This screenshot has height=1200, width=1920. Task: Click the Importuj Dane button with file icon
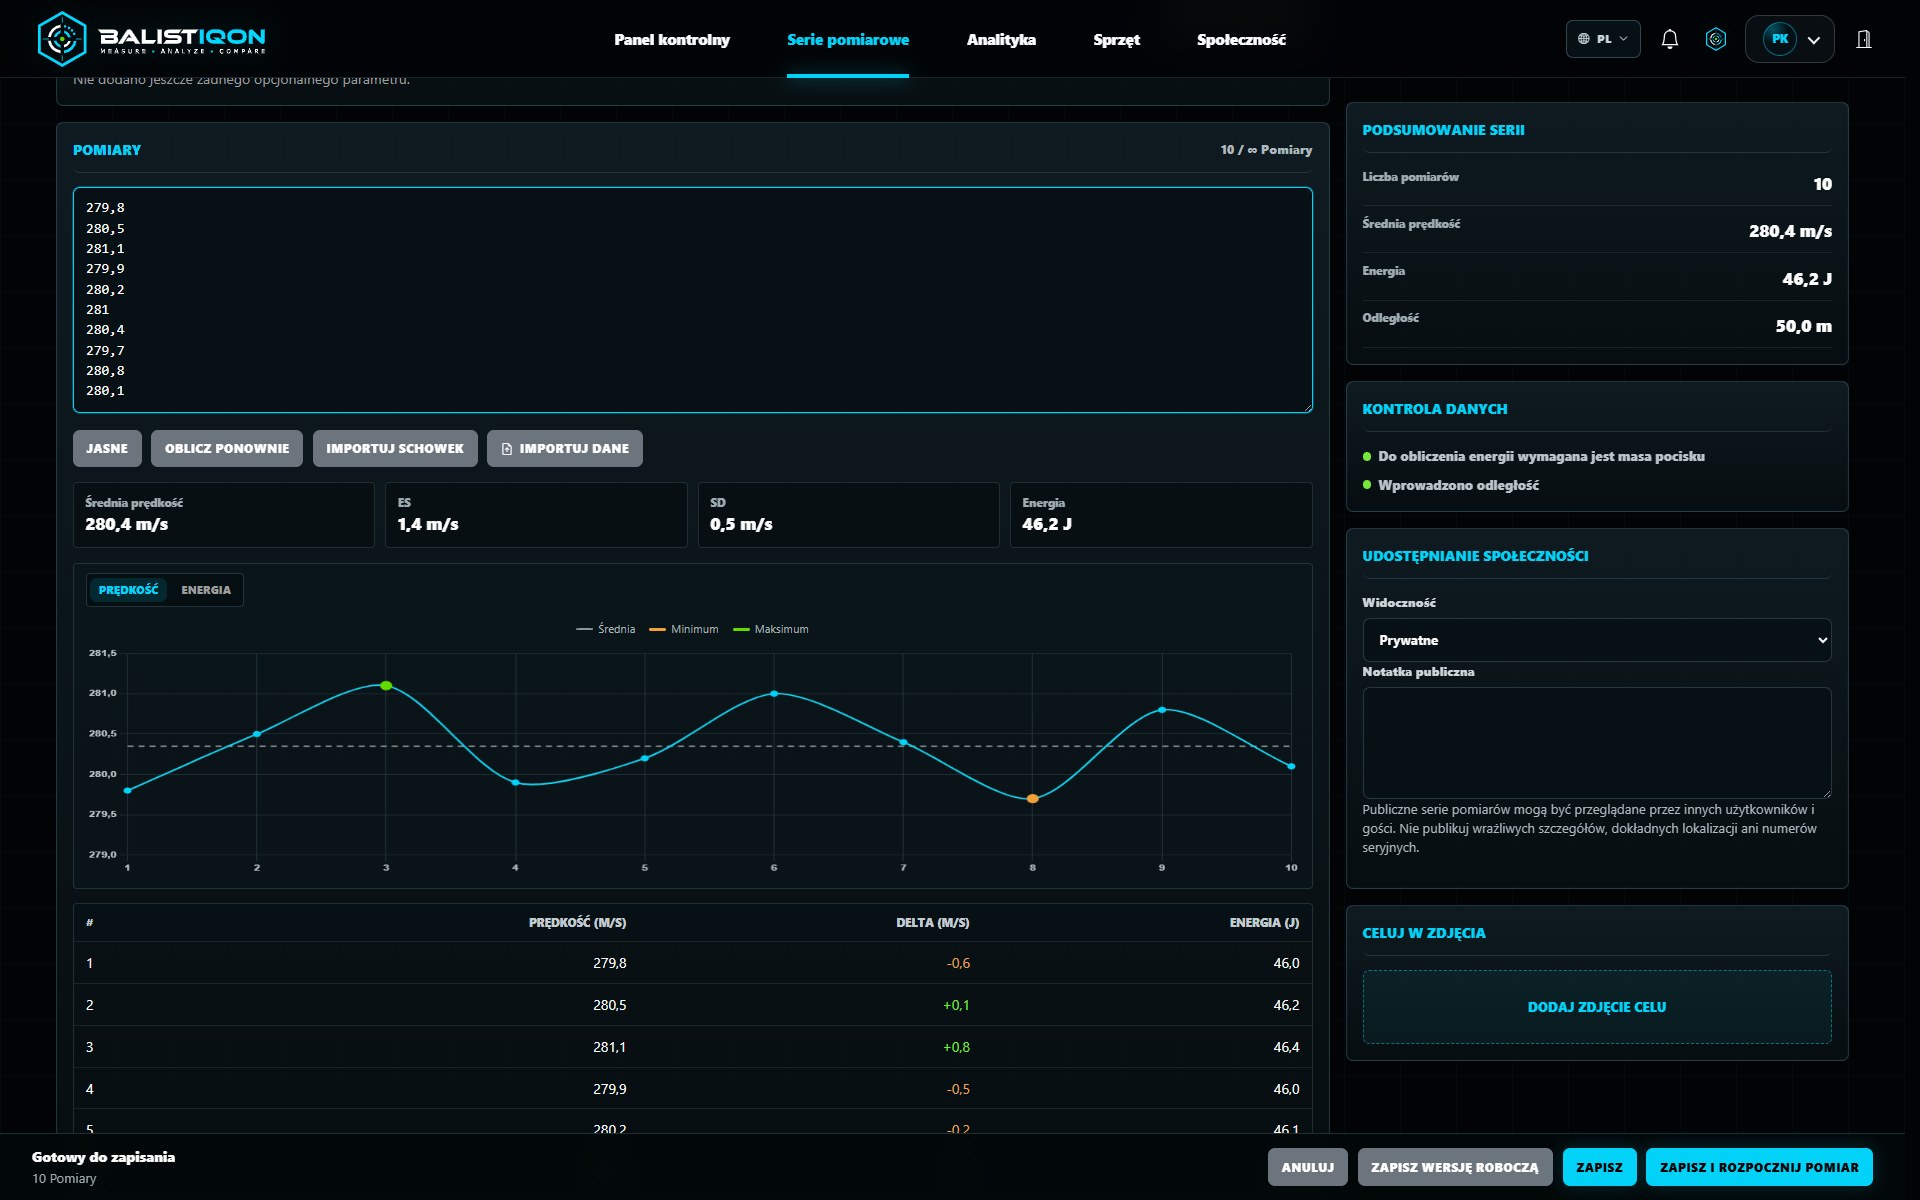565,449
